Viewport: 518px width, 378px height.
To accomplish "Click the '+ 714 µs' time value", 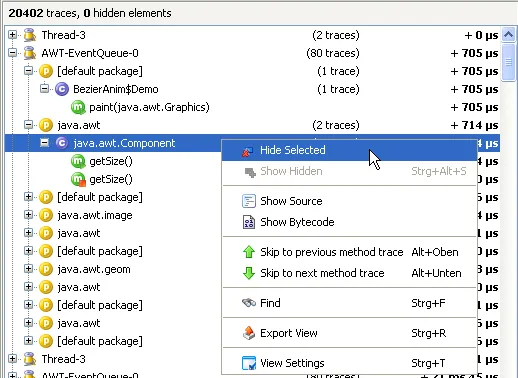I will click(474, 125).
